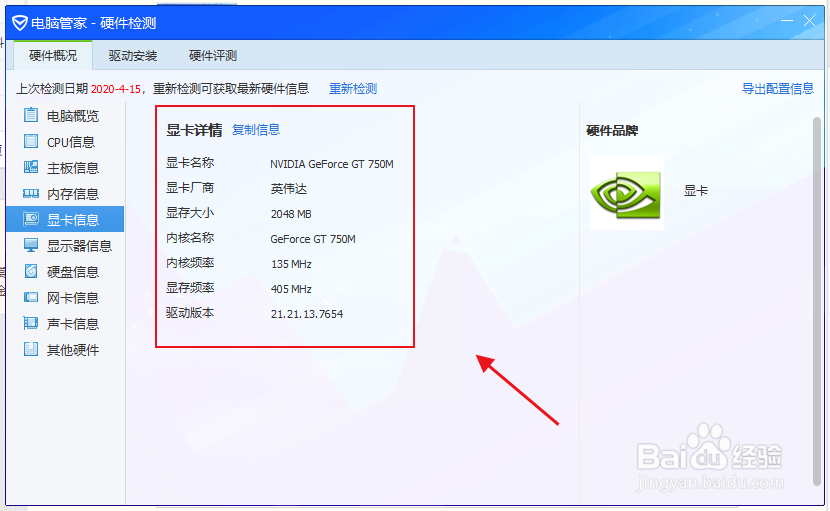830x511 pixels.
Task: Click the 显存大小 label
Action: point(190,212)
